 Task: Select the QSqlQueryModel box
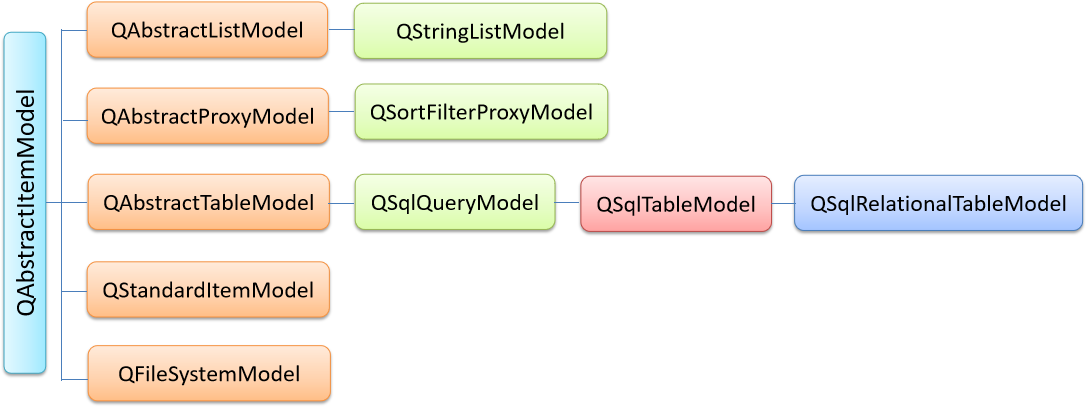[455, 202]
